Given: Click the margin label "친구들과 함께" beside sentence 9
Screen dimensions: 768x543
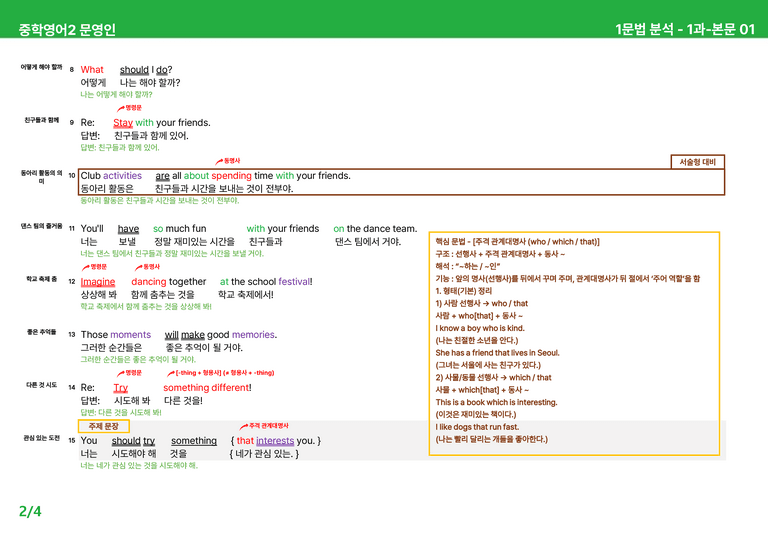Looking at the screenshot, I should click(42, 120).
